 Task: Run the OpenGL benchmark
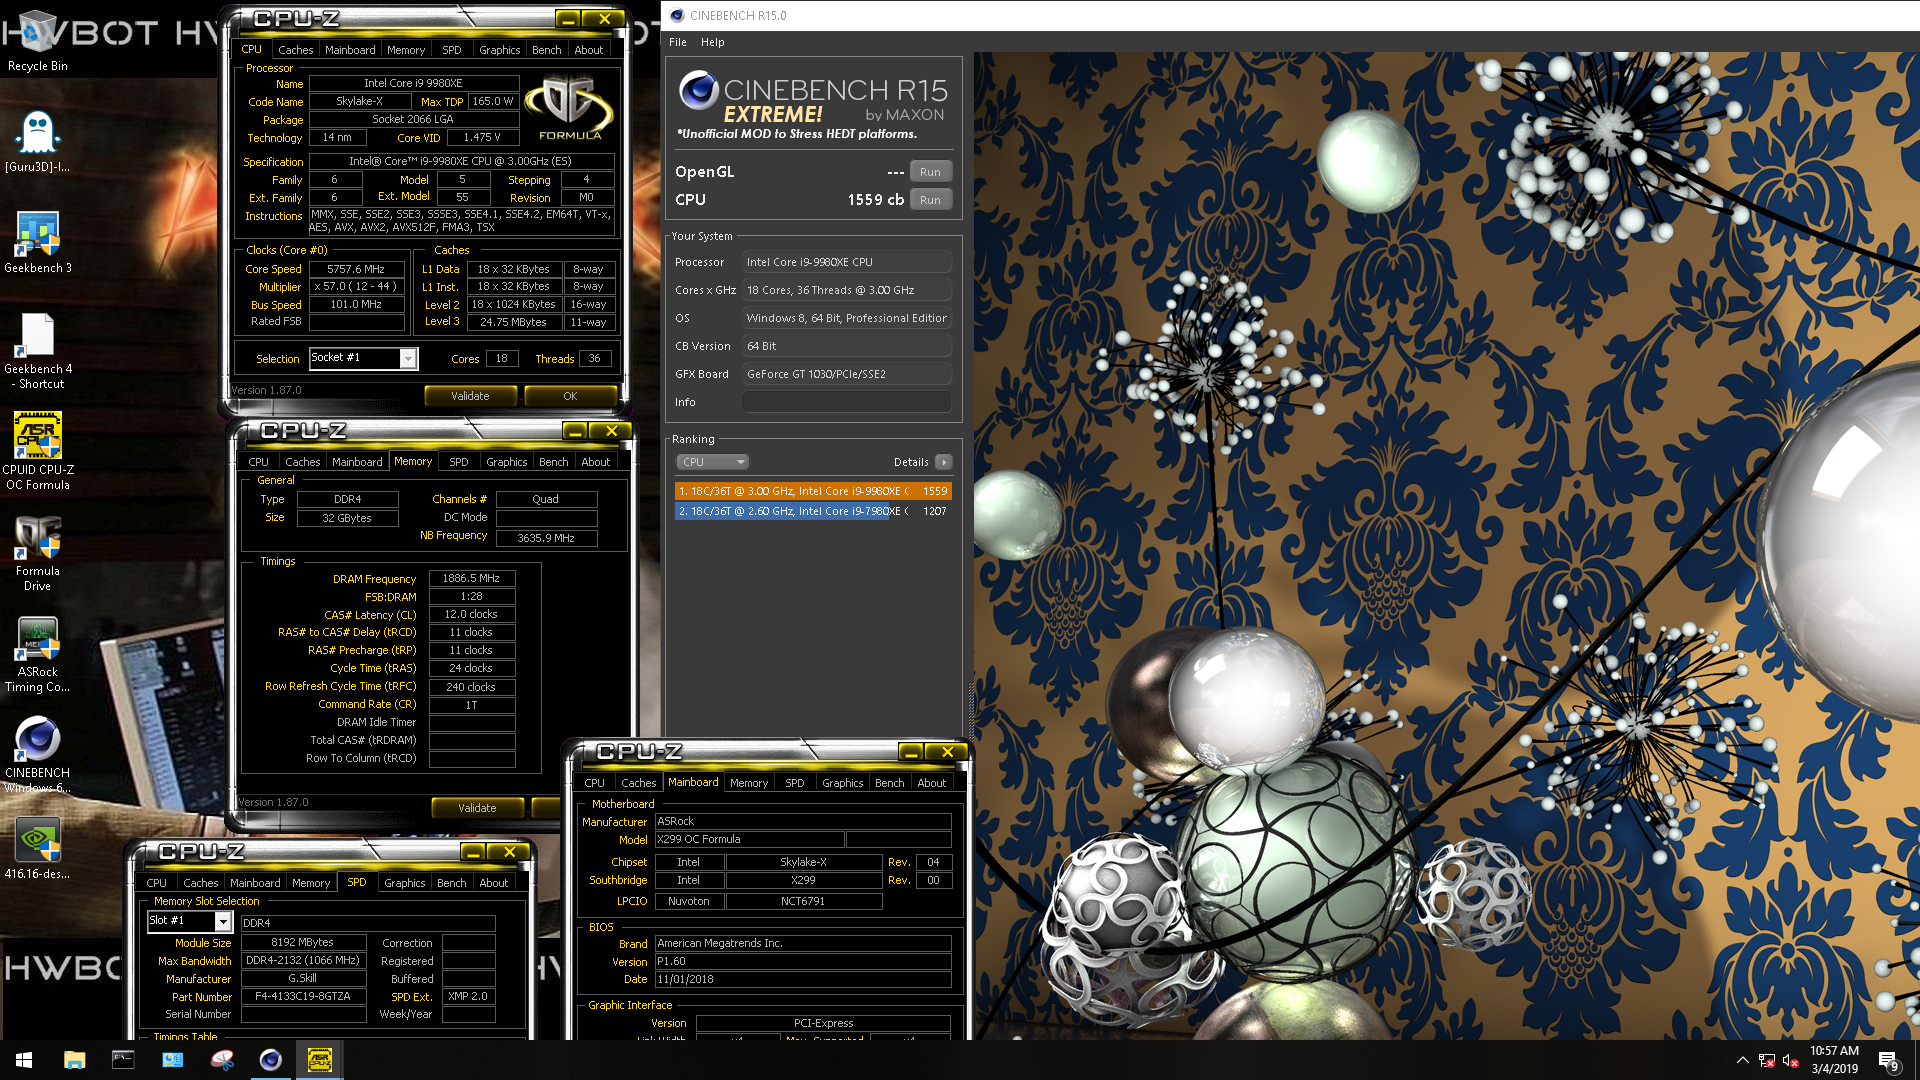coord(930,172)
